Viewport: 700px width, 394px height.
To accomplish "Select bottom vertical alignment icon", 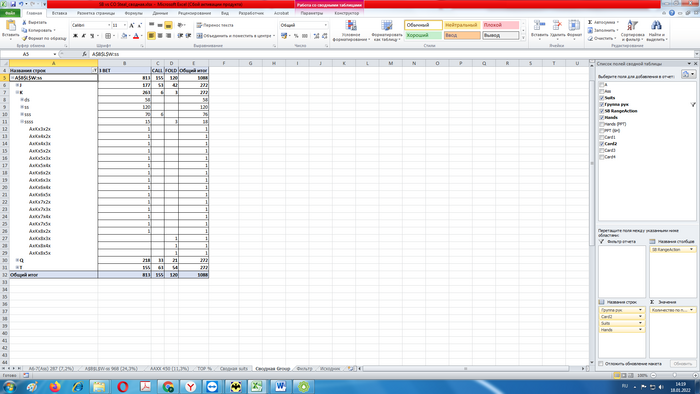I will [x=168, y=25].
